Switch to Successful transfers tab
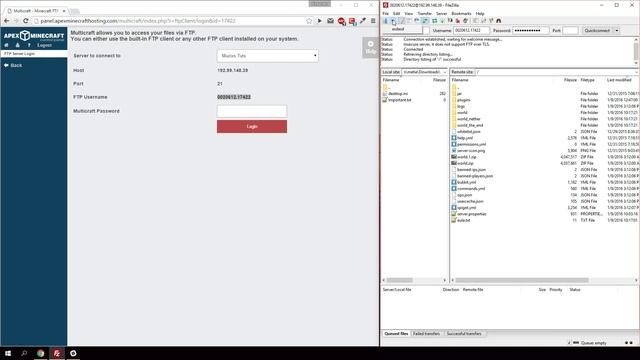The width and height of the screenshot is (640, 360). [464, 333]
